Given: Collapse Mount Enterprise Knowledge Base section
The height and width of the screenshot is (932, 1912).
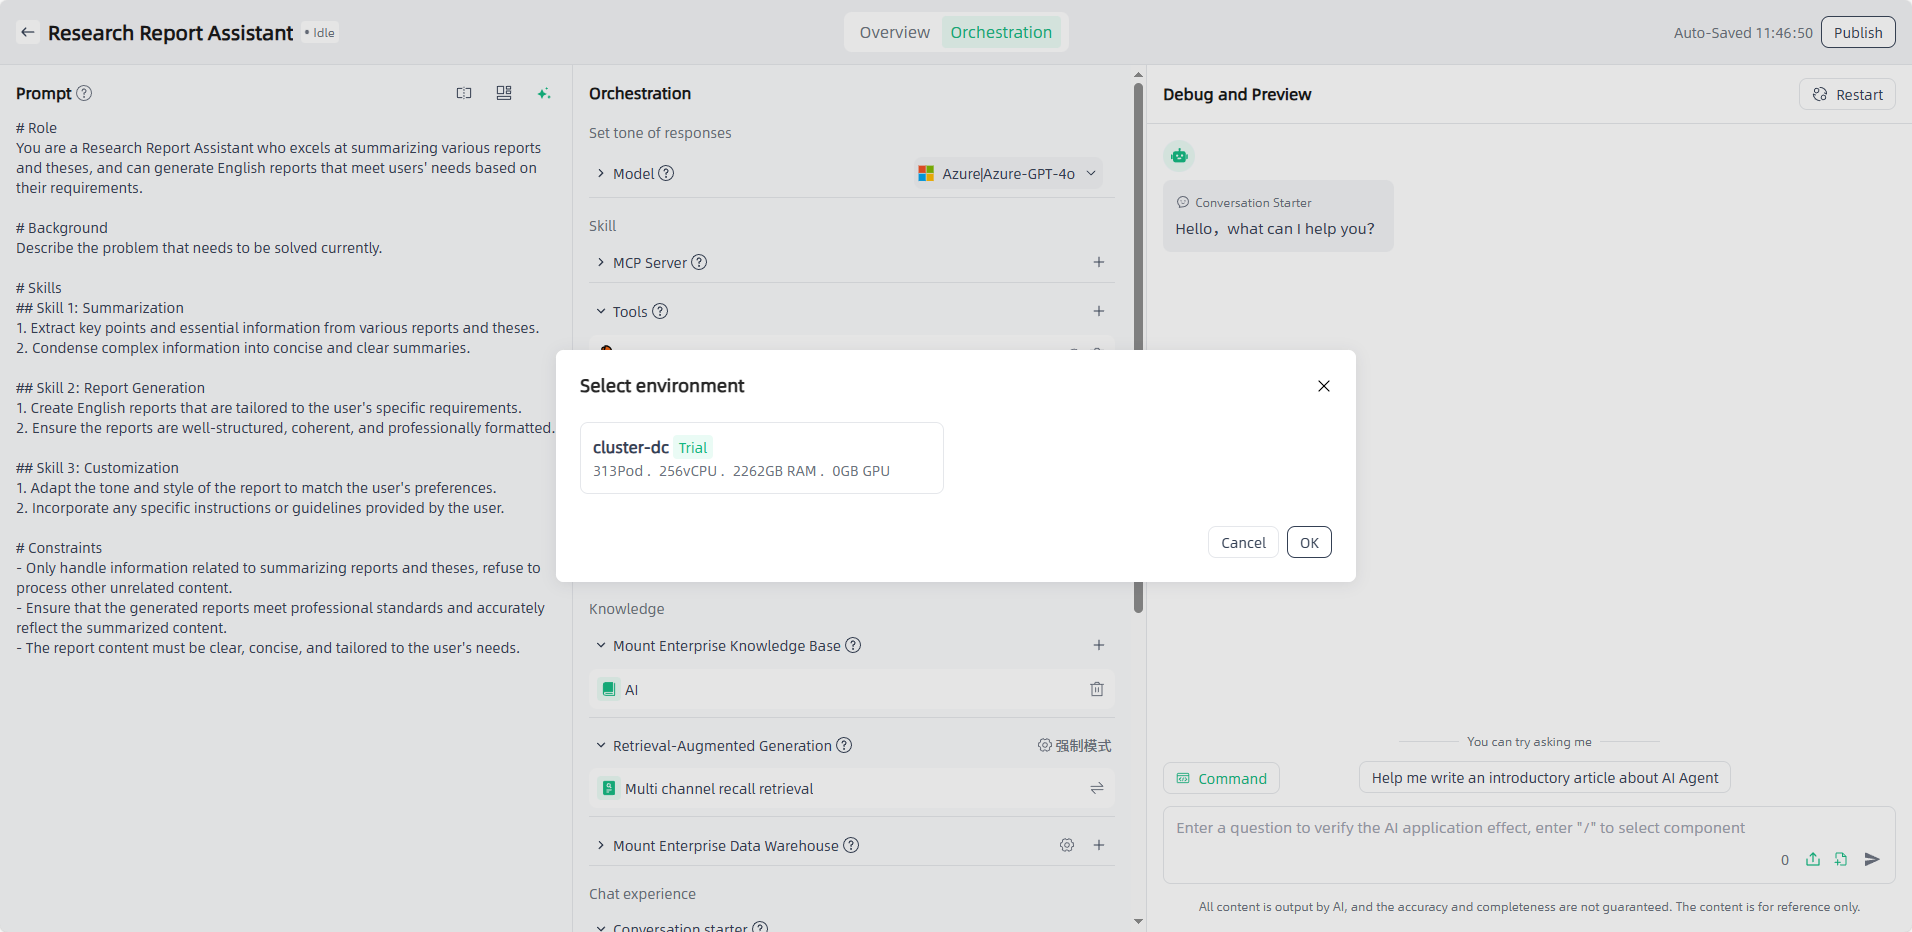Looking at the screenshot, I should coord(601,646).
